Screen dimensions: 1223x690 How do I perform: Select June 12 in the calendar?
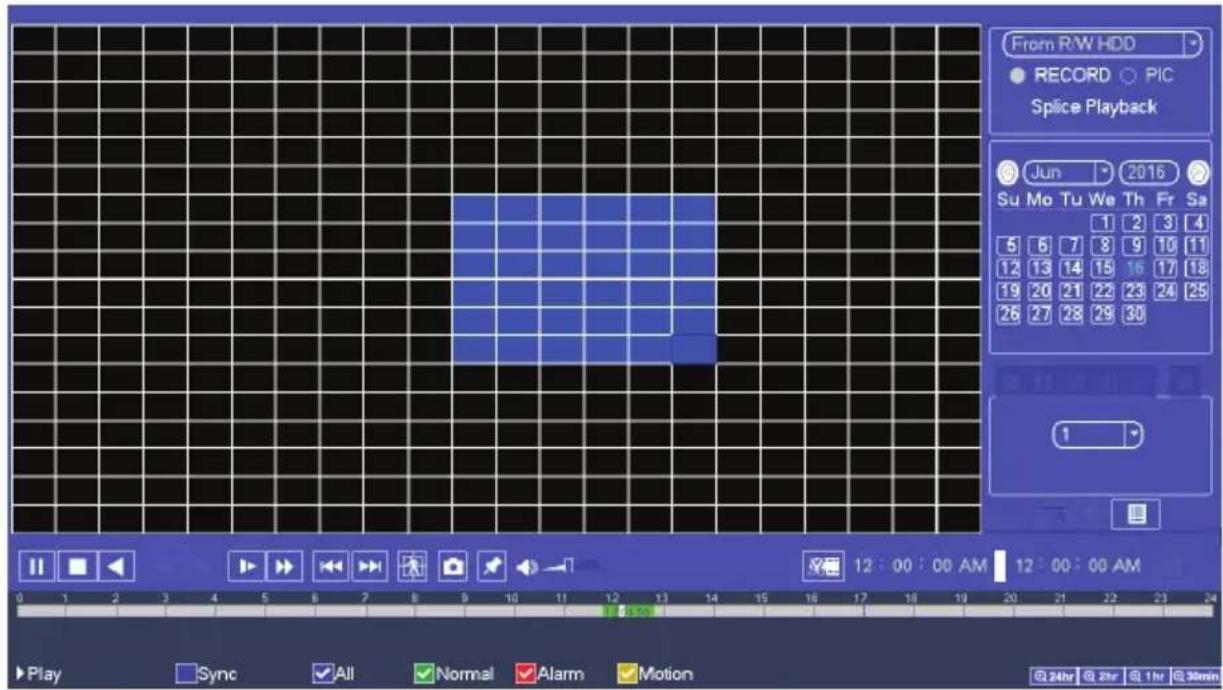coord(1009,268)
